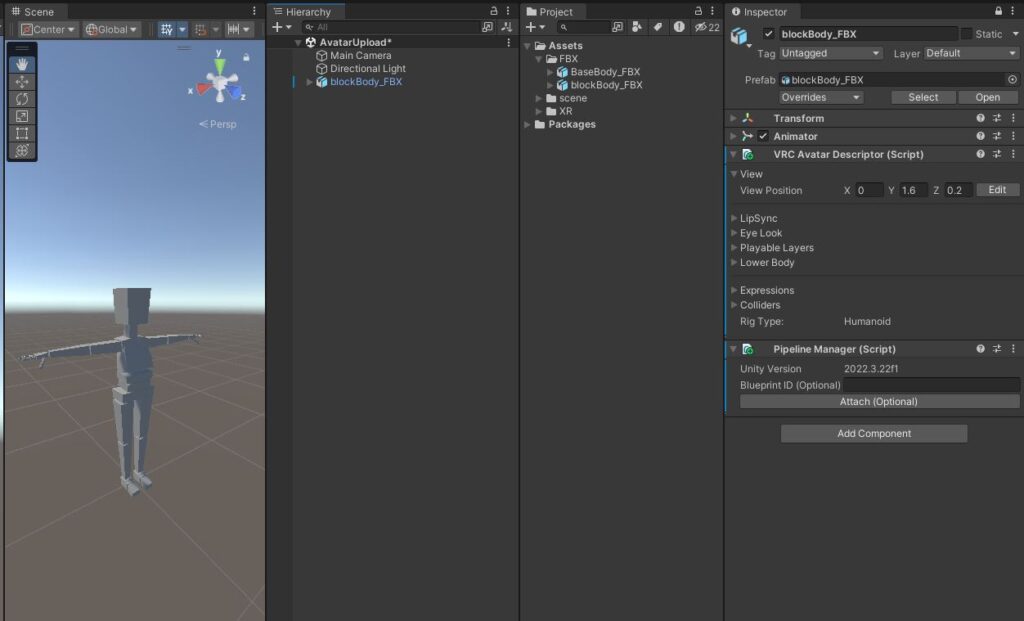Select the Move tool in scene toolbar
Viewport: 1024px width, 621px height.
tap(22, 82)
